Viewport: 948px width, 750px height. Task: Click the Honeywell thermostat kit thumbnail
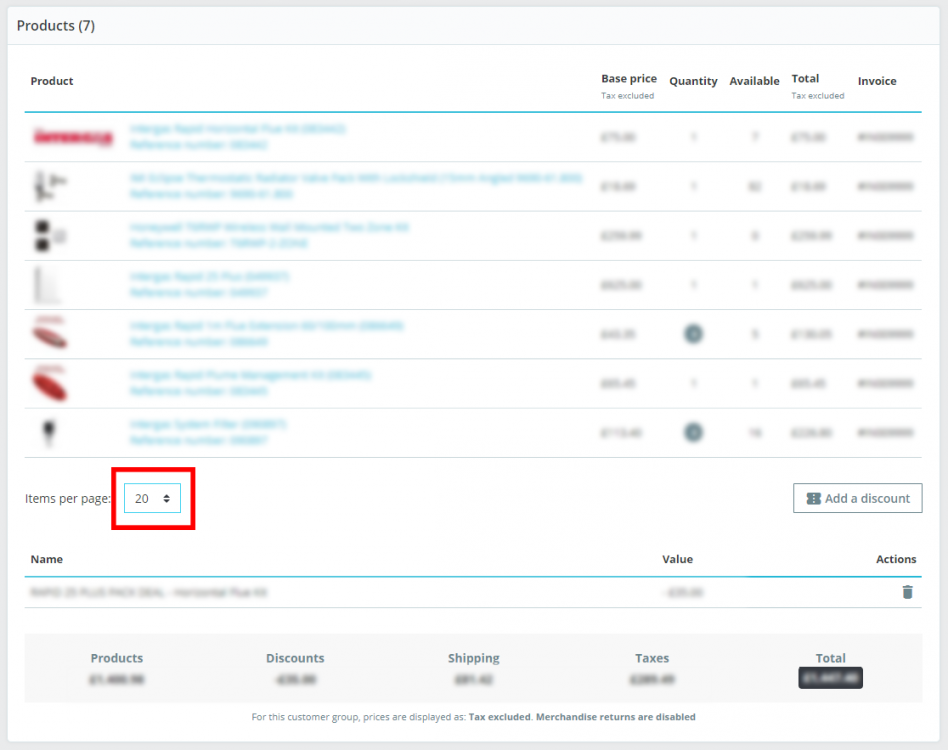pos(50,236)
